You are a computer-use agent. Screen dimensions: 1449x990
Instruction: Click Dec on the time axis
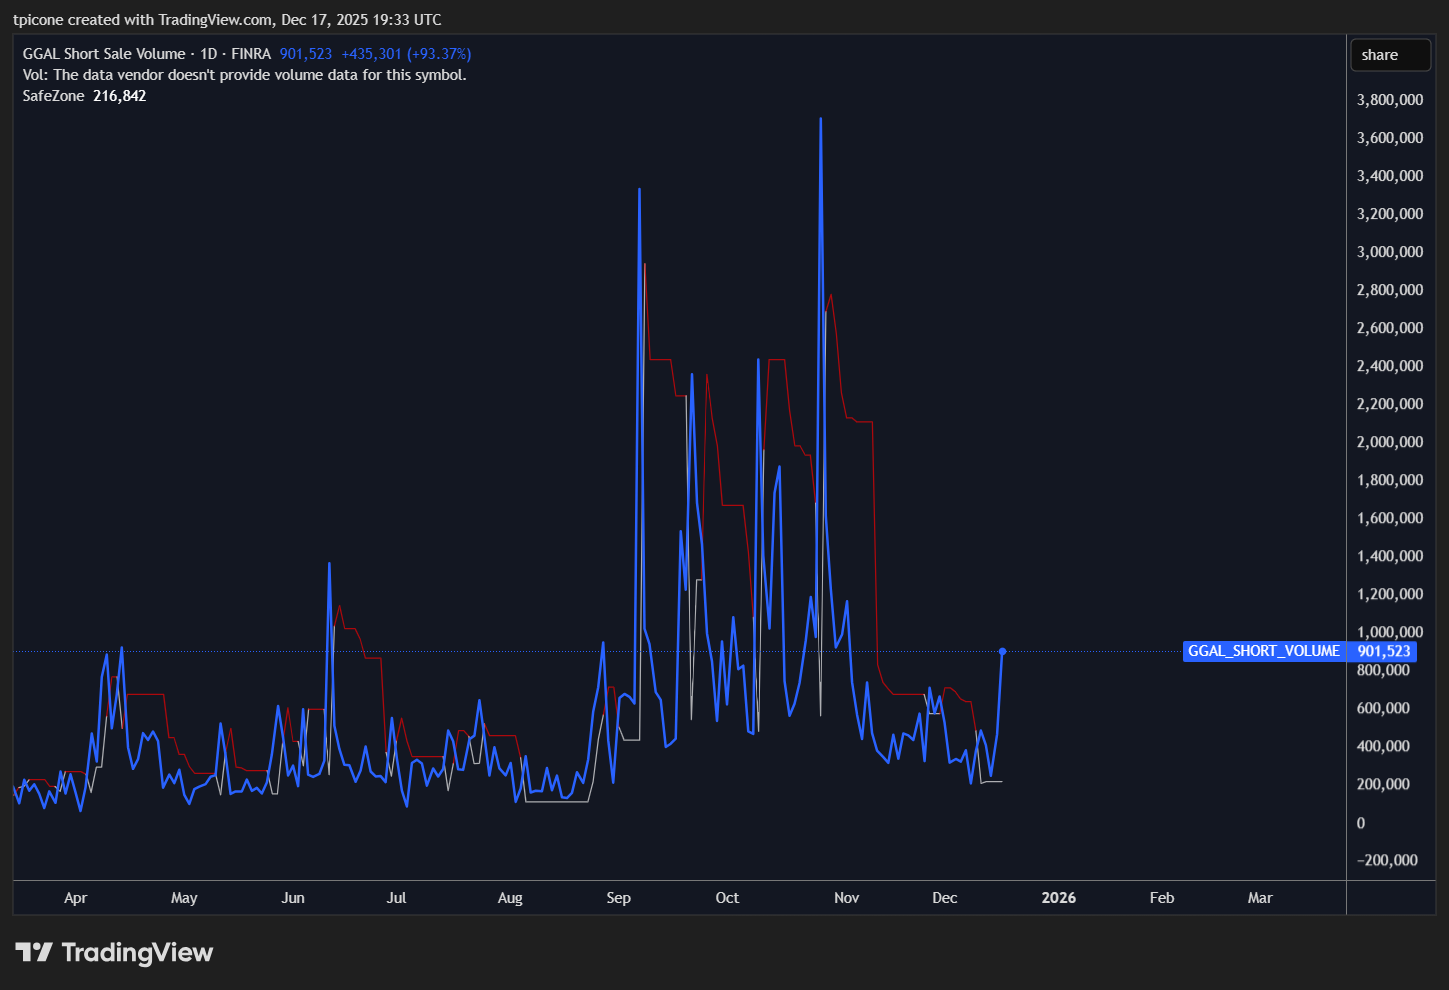point(944,897)
